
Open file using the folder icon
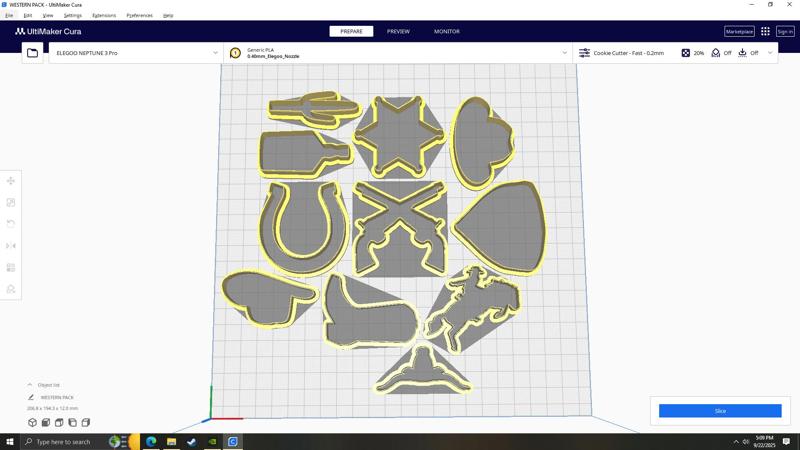(x=32, y=53)
